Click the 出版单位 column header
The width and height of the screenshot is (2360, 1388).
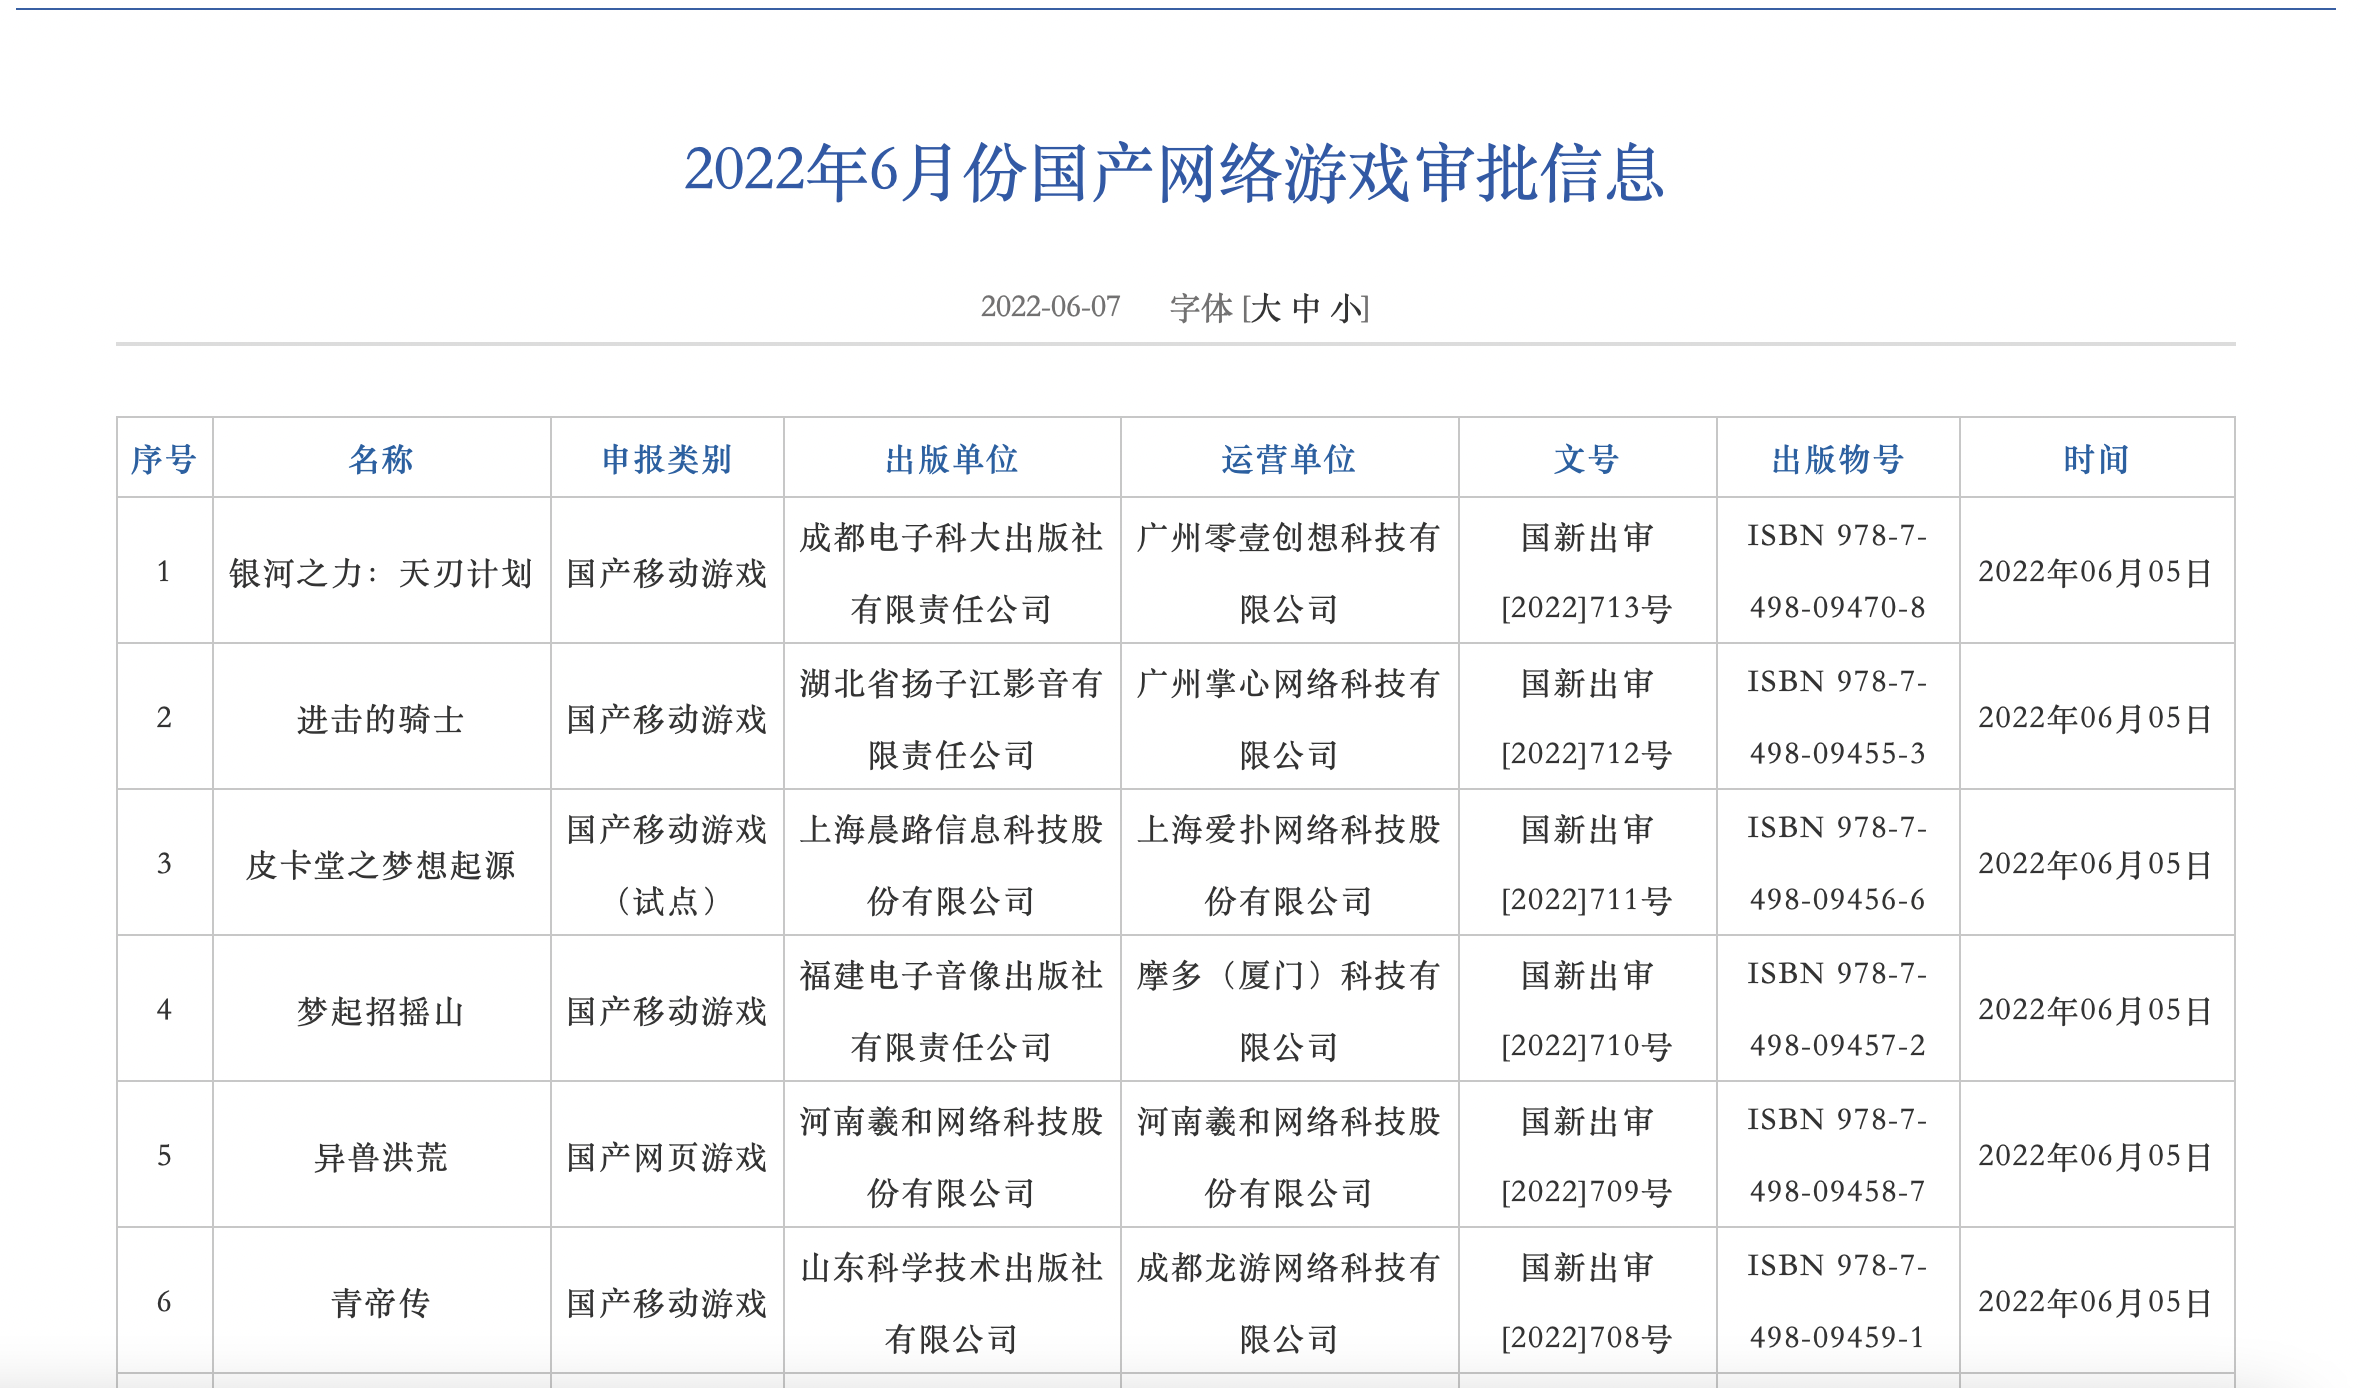[952, 459]
